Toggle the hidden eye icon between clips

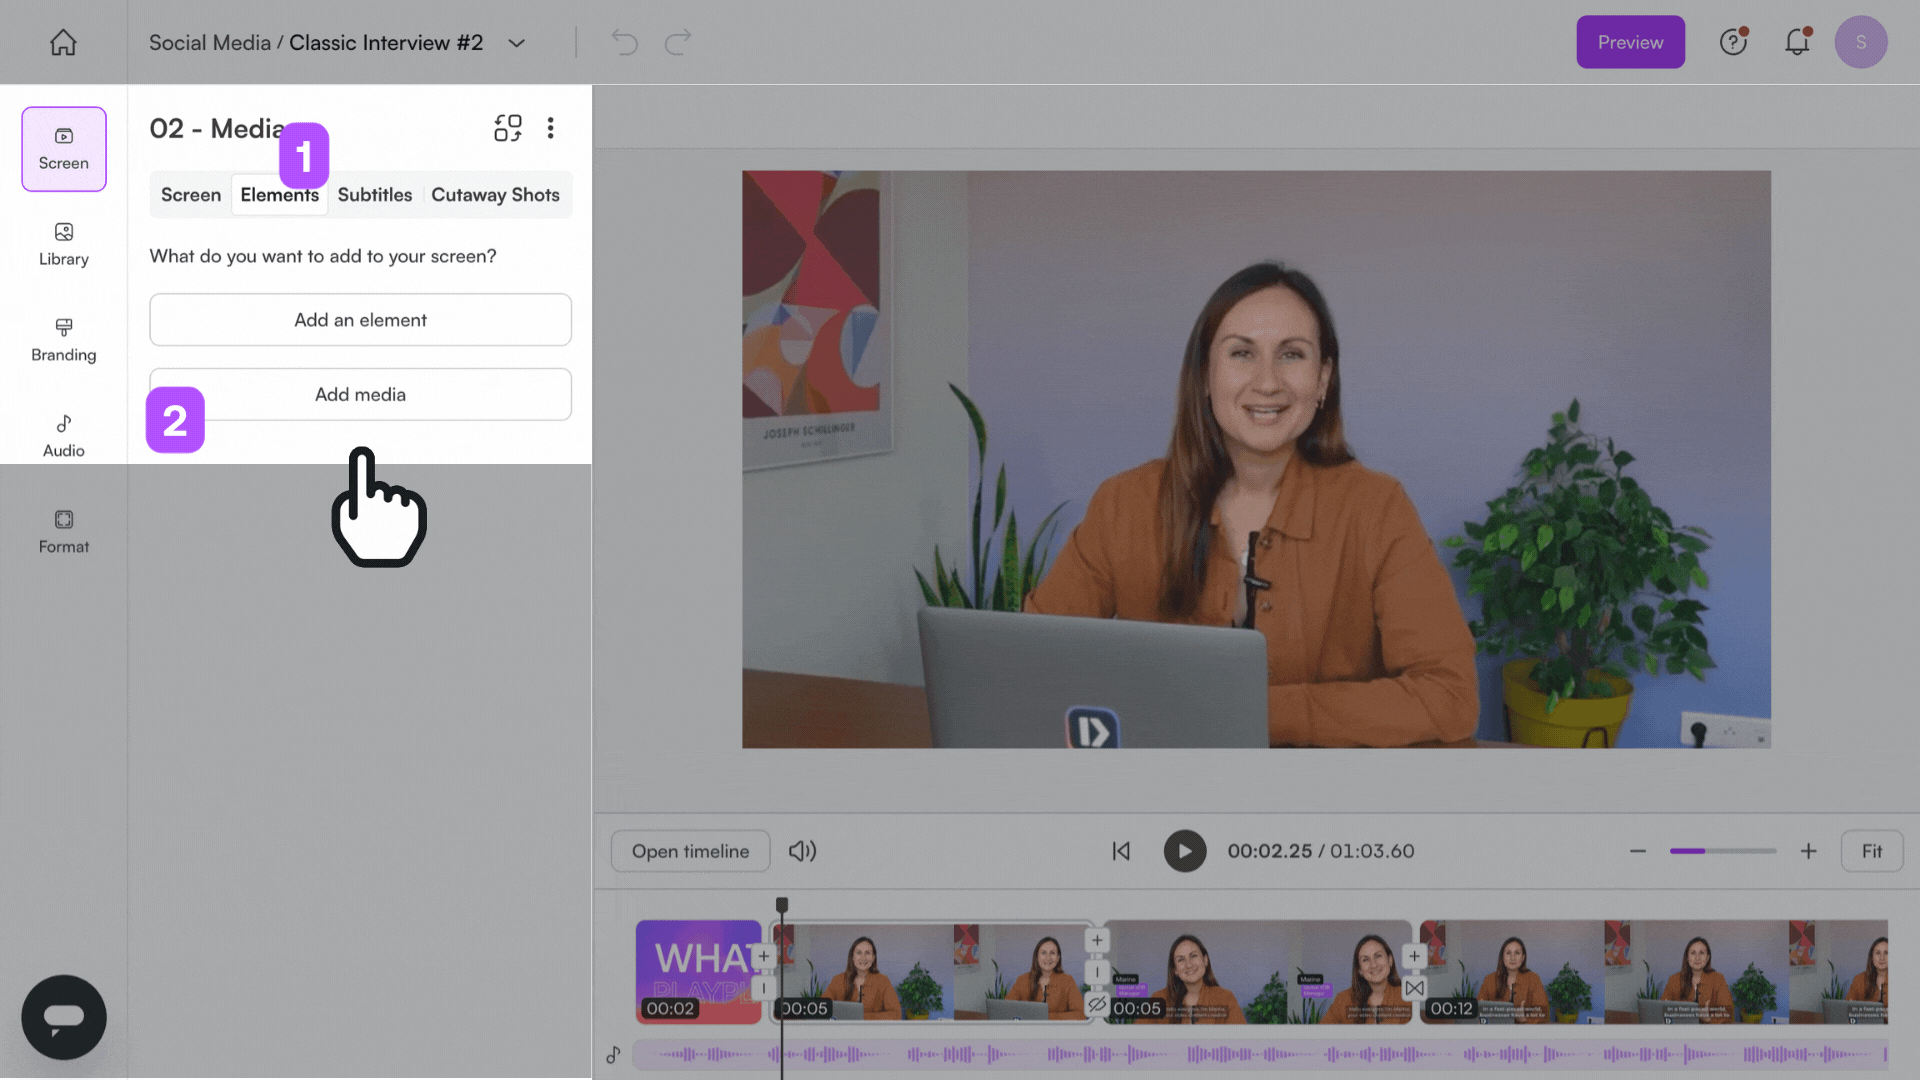(1097, 1003)
